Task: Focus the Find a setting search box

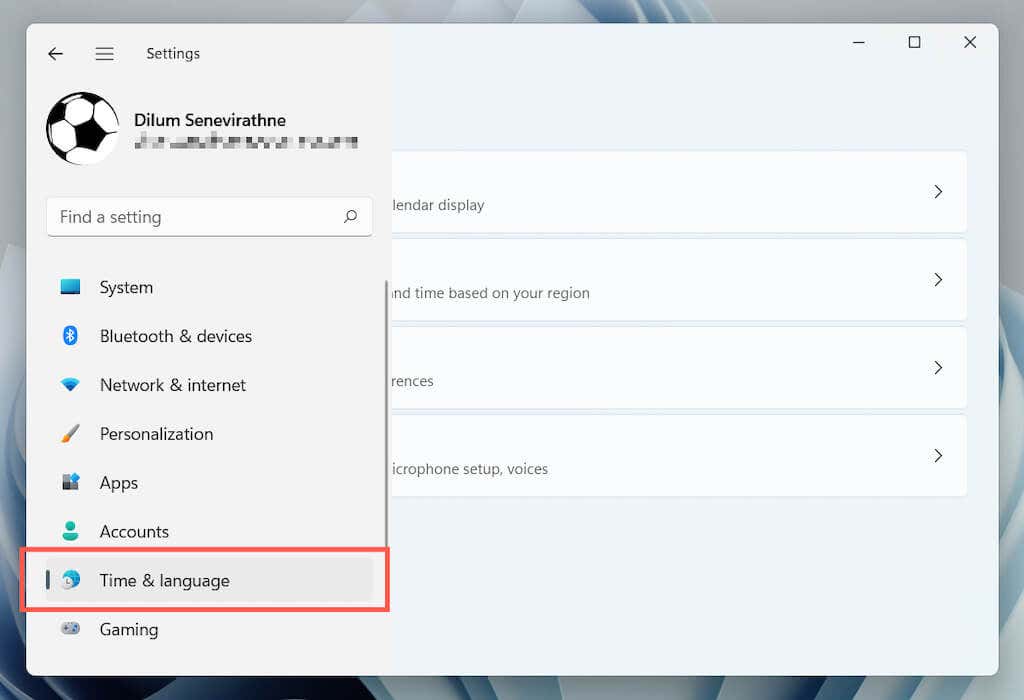Action: pos(210,217)
